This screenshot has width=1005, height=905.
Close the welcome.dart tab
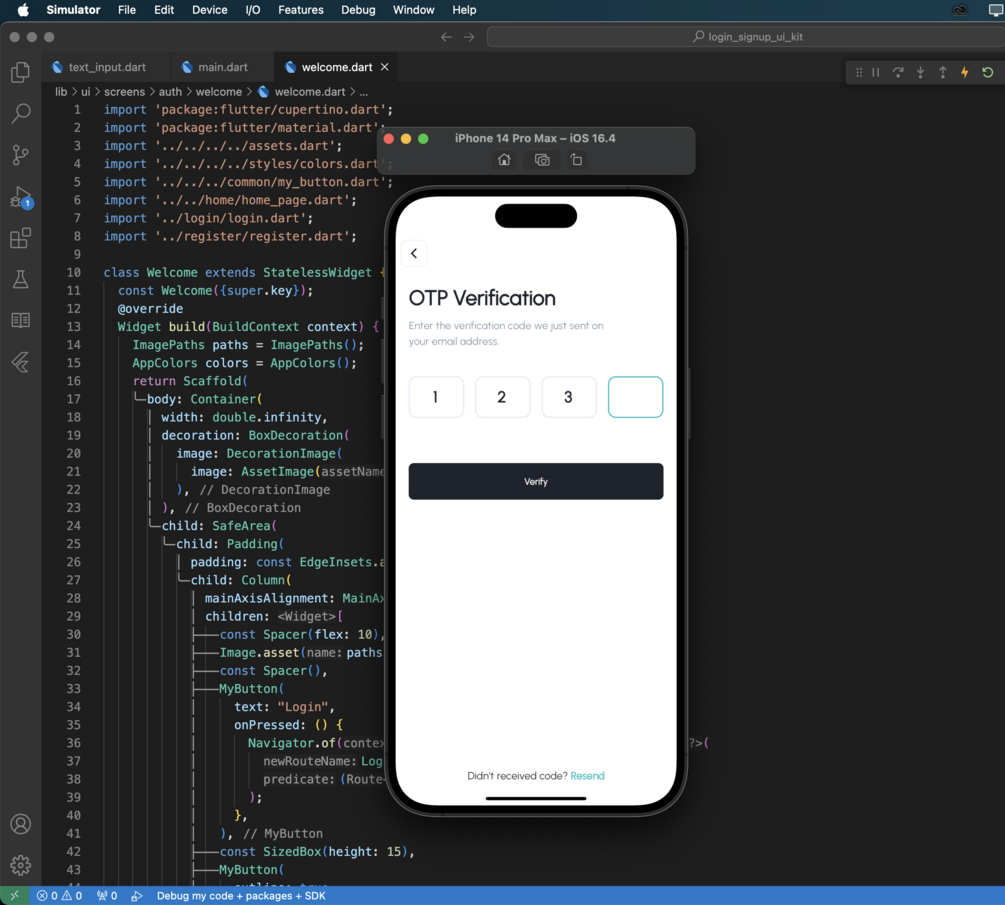pos(385,67)
